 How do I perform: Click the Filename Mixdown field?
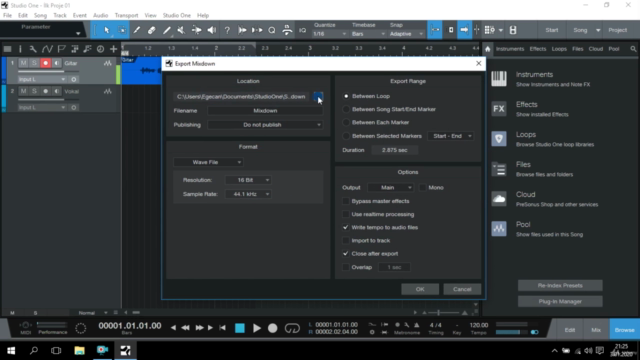(265, 111)
